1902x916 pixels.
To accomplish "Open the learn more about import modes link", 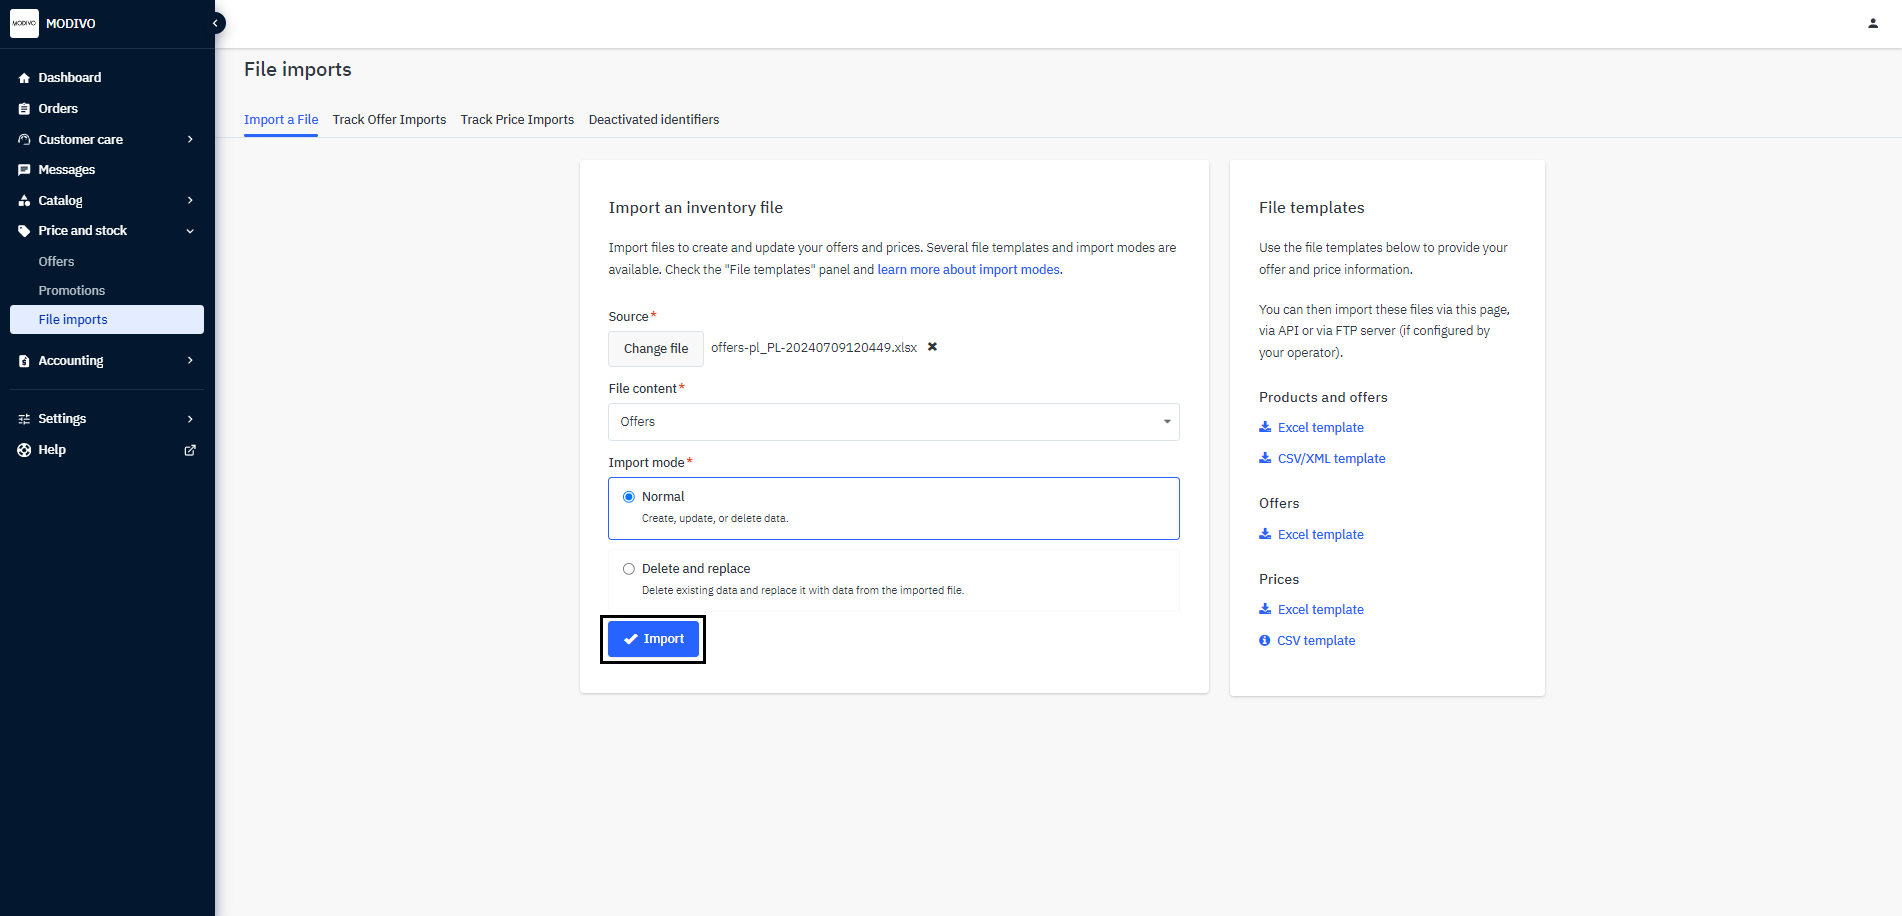I will pos(968,270).
